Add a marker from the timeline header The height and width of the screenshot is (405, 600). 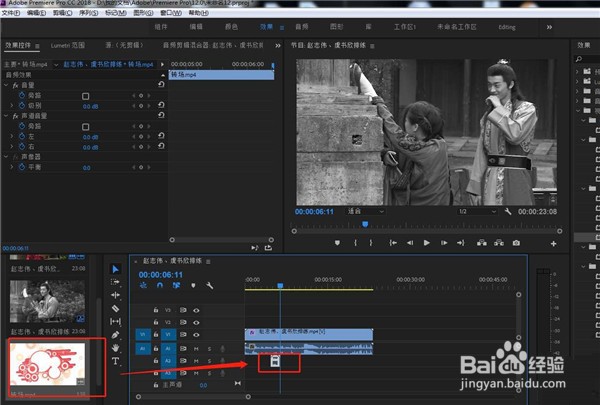tap(193, 286)
